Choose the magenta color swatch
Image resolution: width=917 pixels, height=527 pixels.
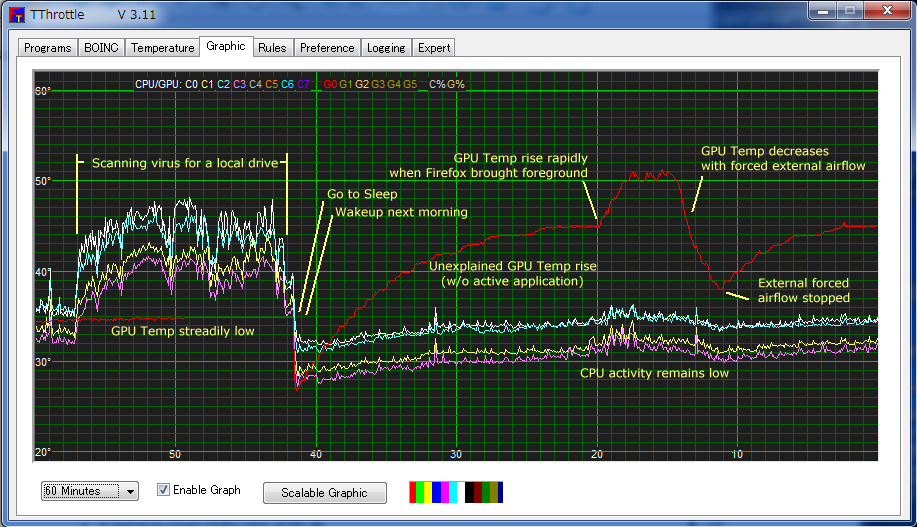(x=445, y=492)
